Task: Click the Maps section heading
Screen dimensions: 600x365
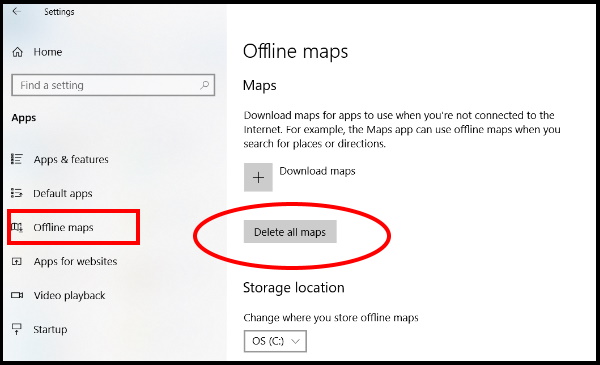Action: point(259,85)
